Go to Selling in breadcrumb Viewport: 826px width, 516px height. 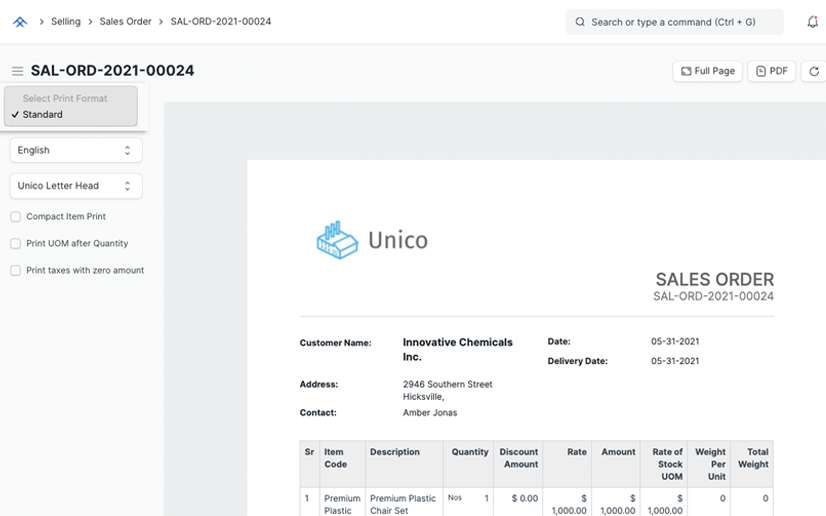click(x=66, y=21)
